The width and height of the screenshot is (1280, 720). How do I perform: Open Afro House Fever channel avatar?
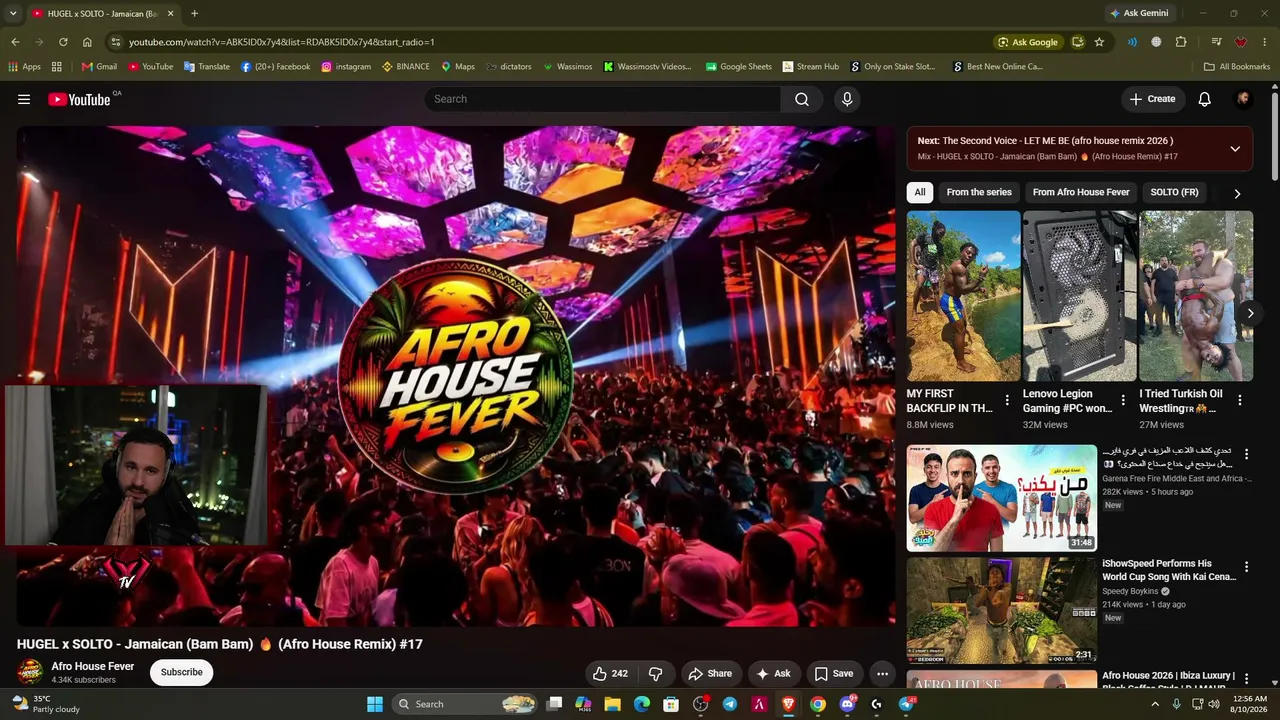[x=30, y=672]
